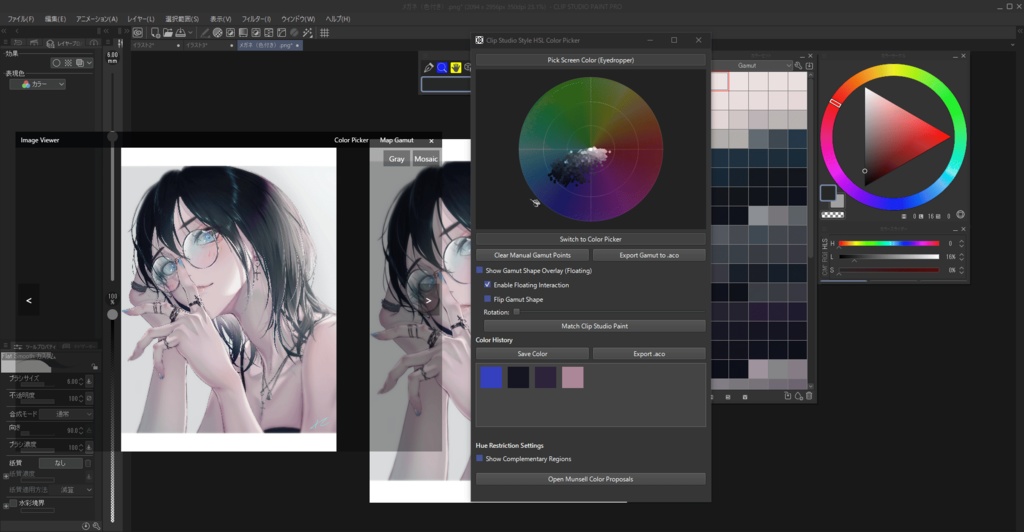Switch to the Color Picker tab
This screenshot has width=1024, height=532.
pyautogui.click(x=351, y=140)
